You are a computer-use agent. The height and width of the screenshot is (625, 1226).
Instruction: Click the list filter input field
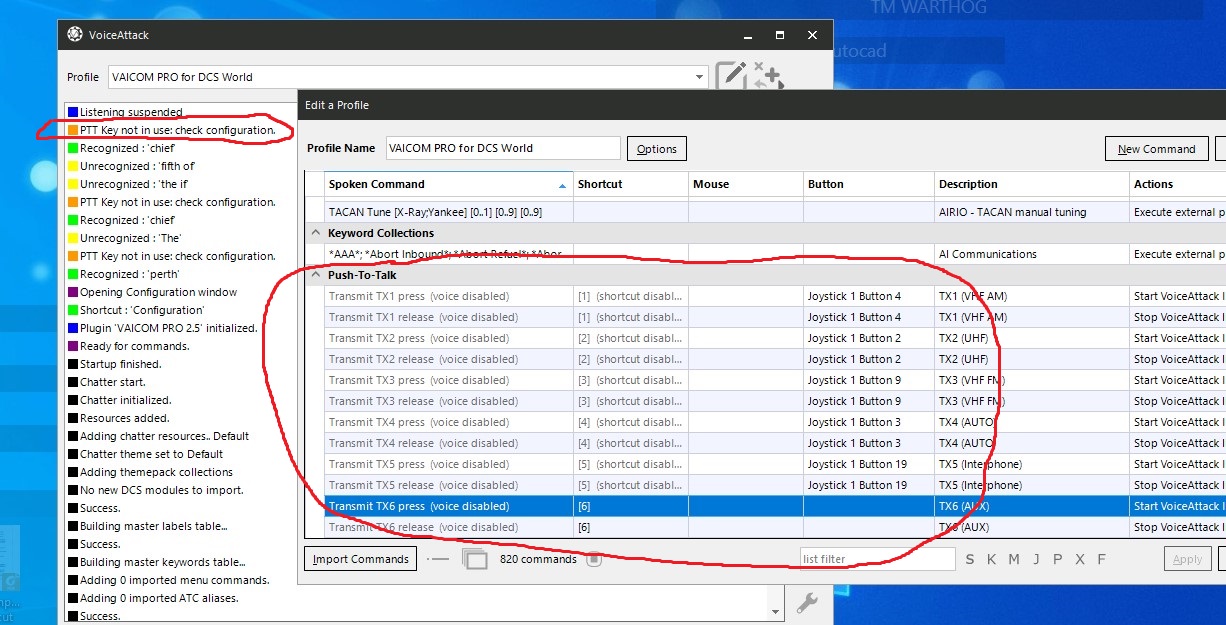(877, 559)
